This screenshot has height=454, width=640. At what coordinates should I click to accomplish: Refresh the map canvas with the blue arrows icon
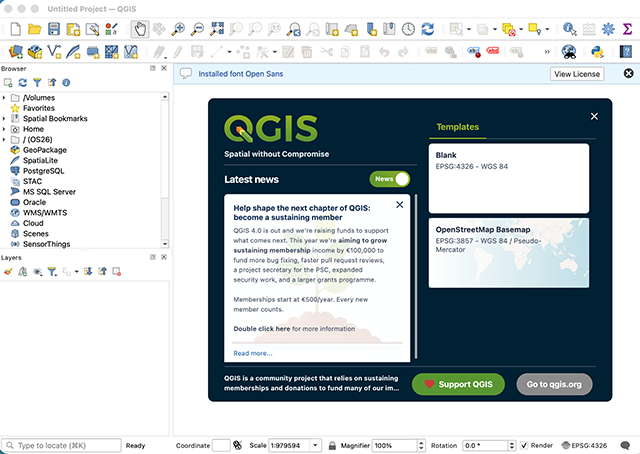pos(427,29)
